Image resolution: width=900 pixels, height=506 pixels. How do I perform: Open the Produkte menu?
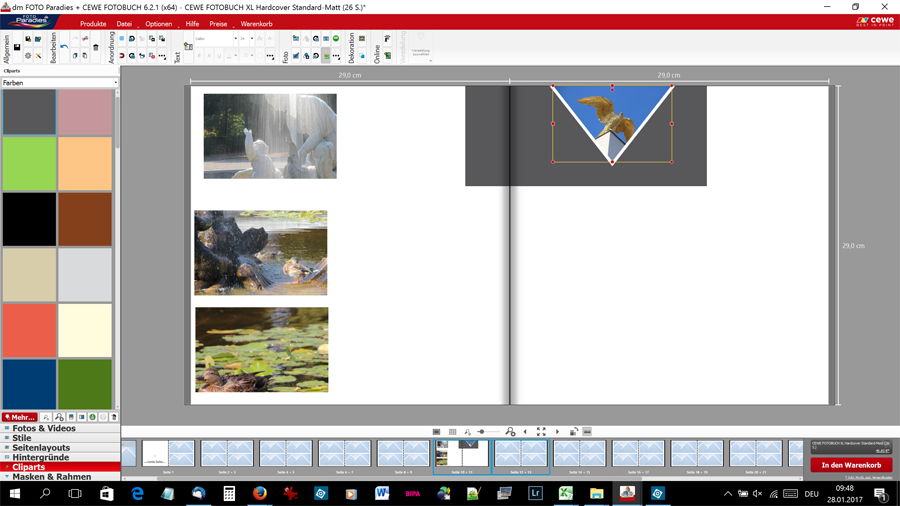pyautogui.click(x=93, y=24)
